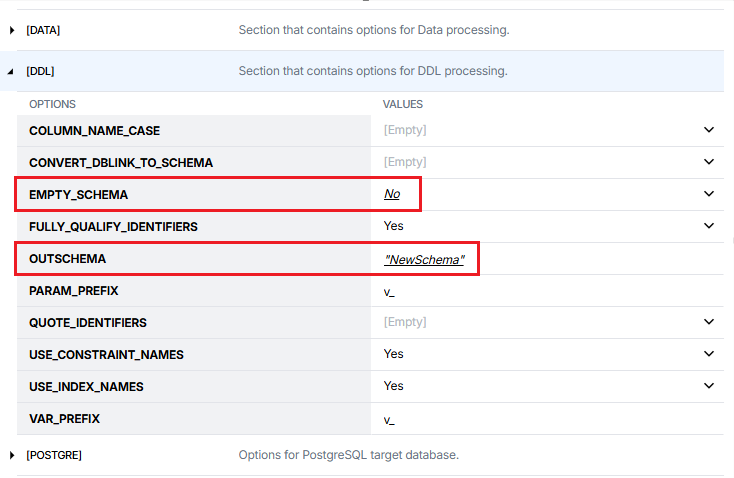
Task: Click the OUTSCHEMA option name
Action: 67,259
